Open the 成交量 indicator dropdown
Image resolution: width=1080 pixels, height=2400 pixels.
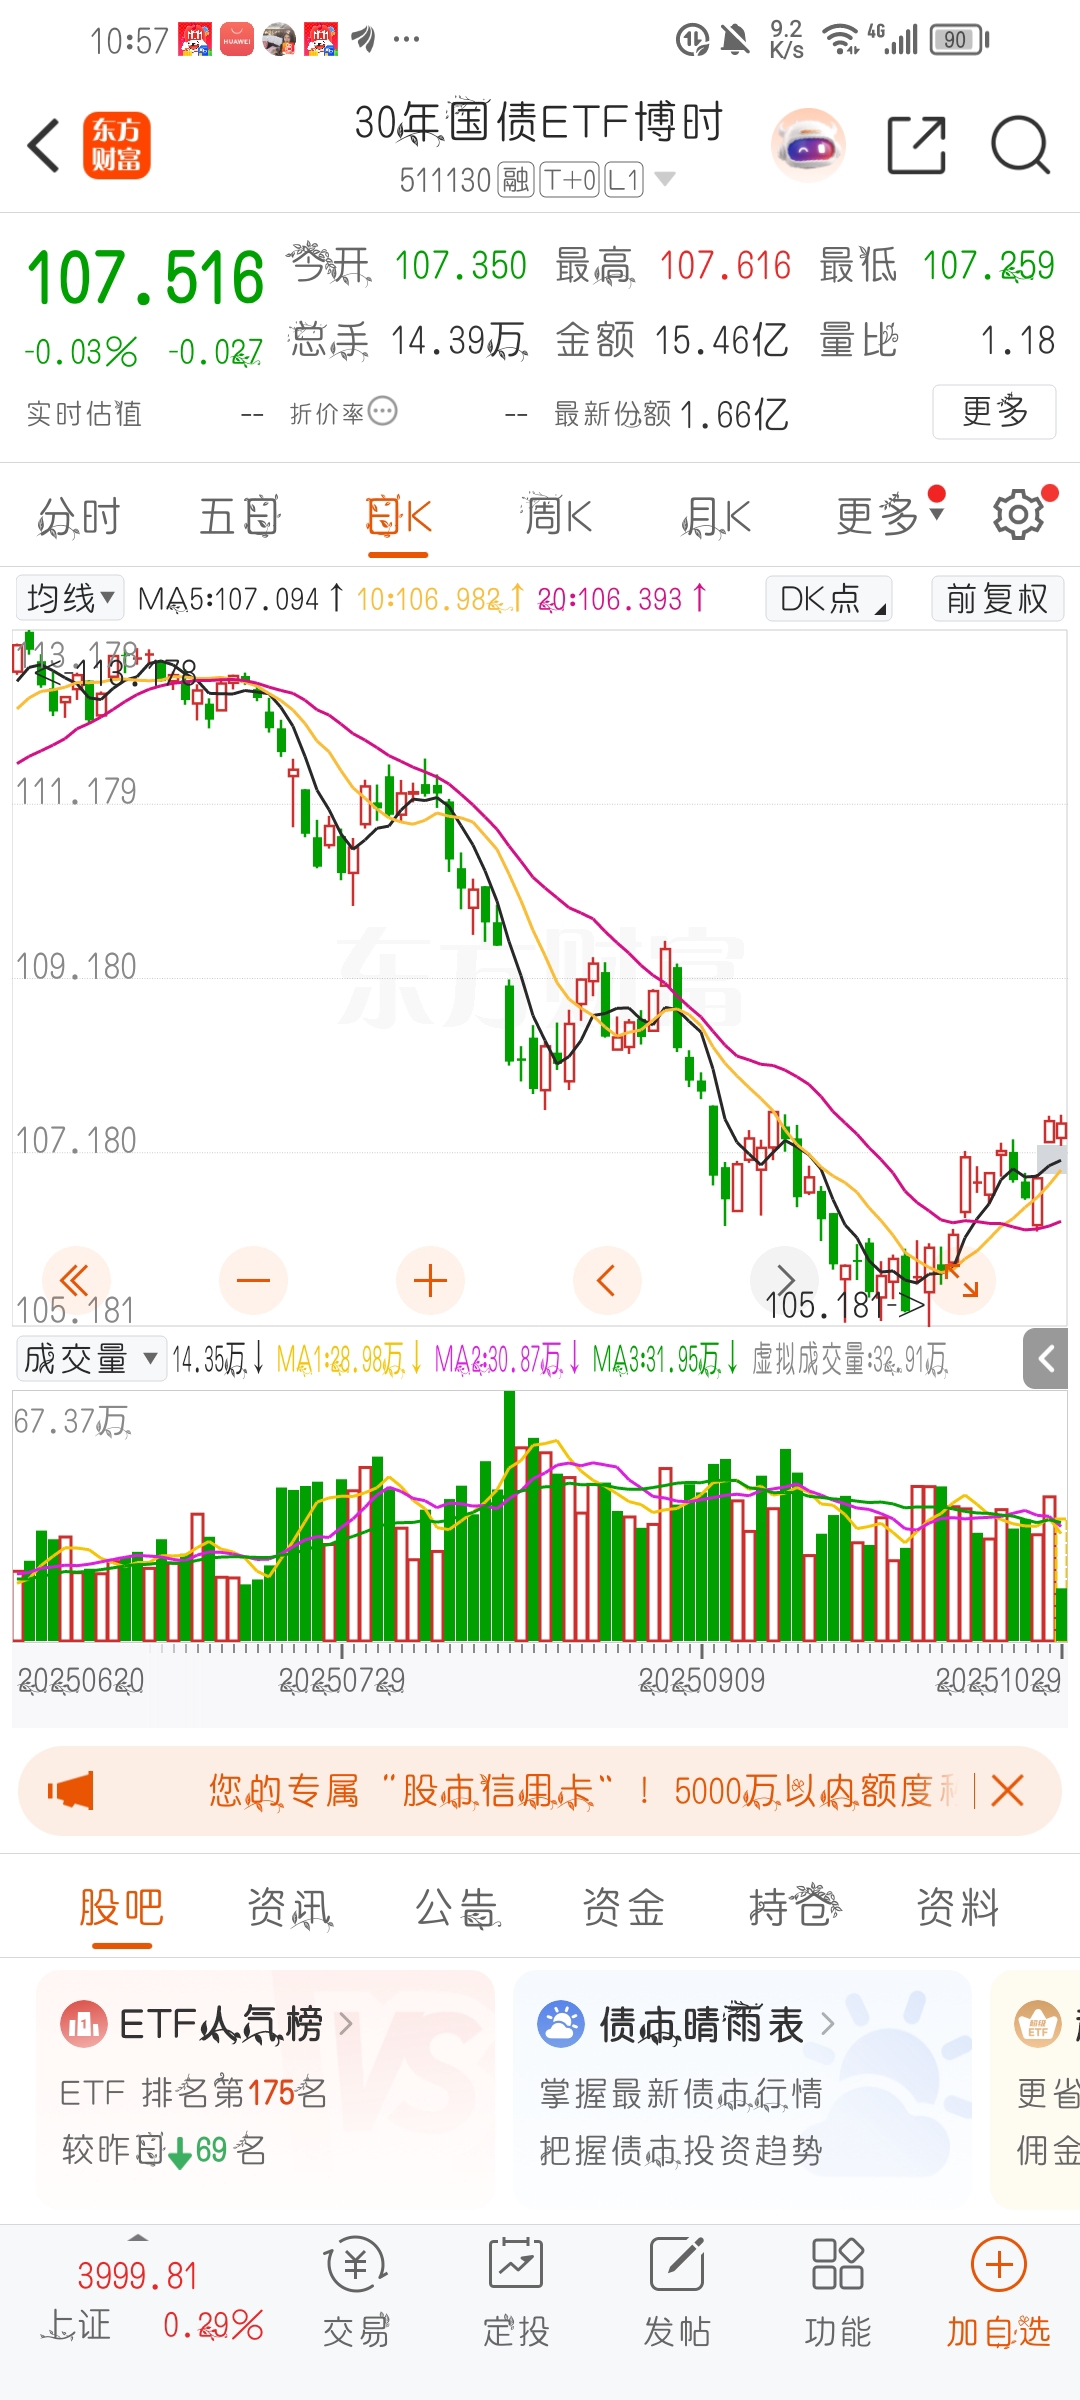(x=91, y=1359)
